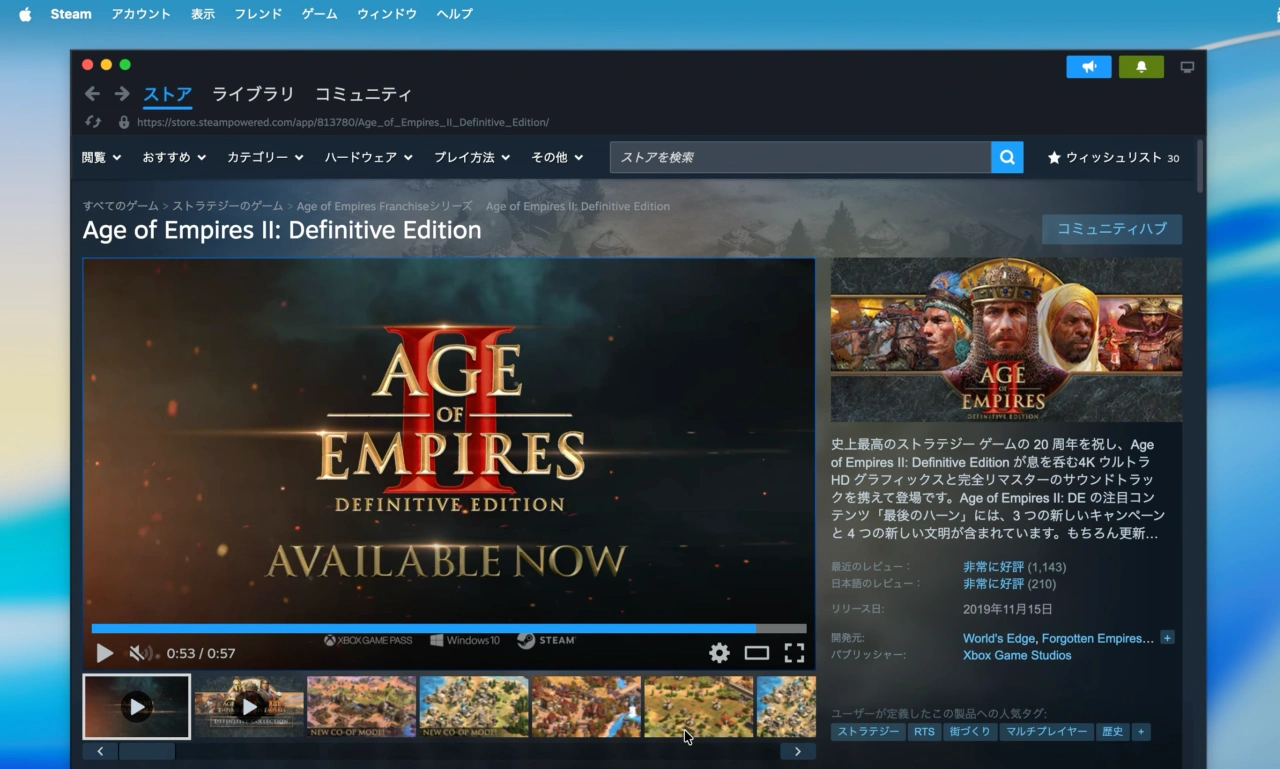Open video settings gear
Screen dimensions: 1280x769
(x=719, y=653)
